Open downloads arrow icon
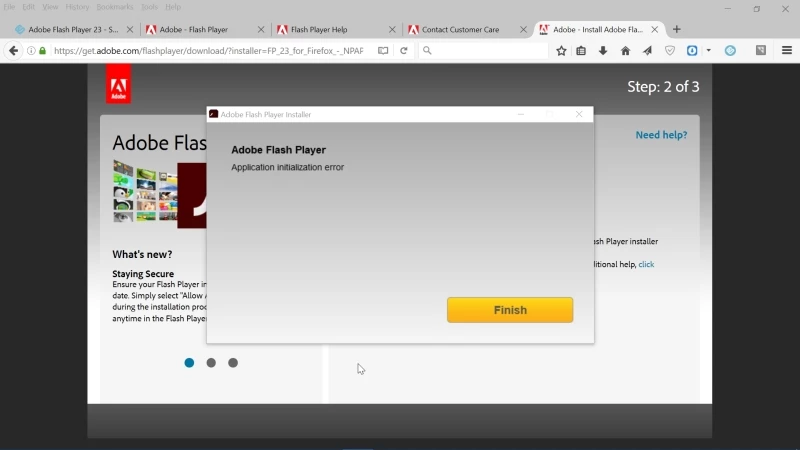 pyautogui.click(x=603, y=51)
